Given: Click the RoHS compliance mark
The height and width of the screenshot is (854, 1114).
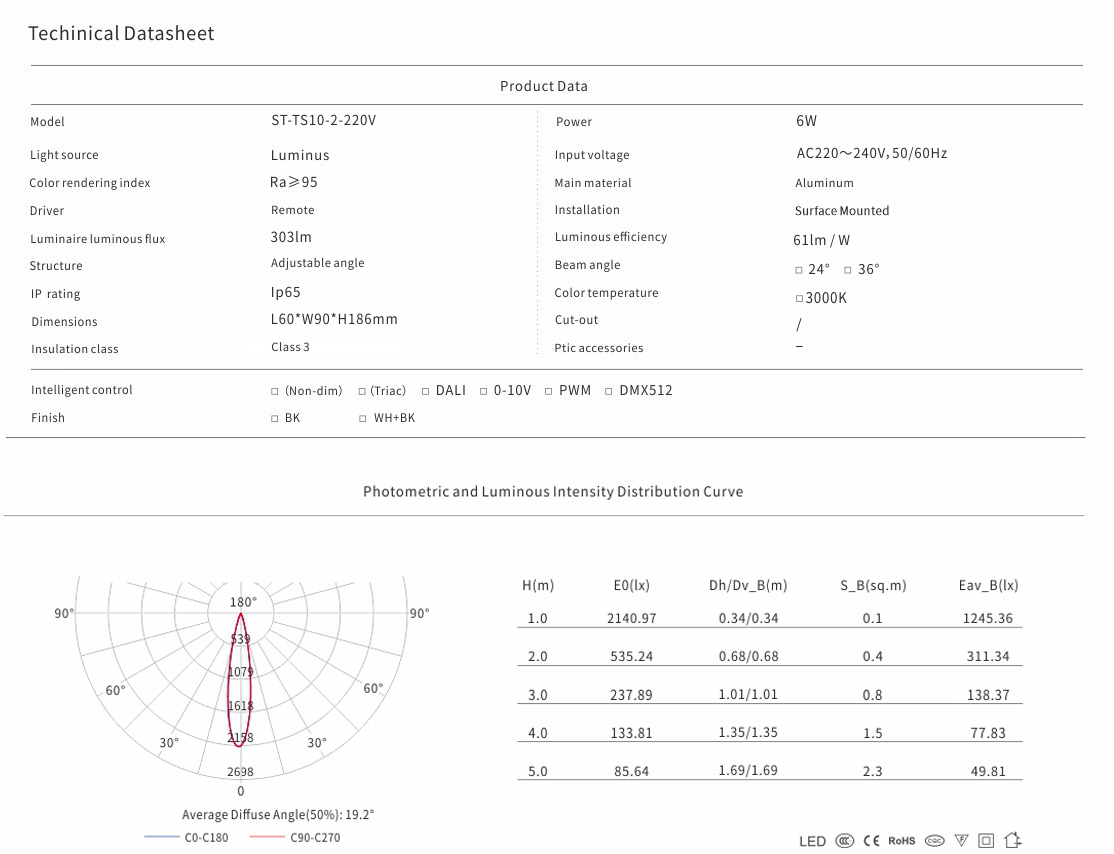Looking at the screenshot, I should [902, 841].
